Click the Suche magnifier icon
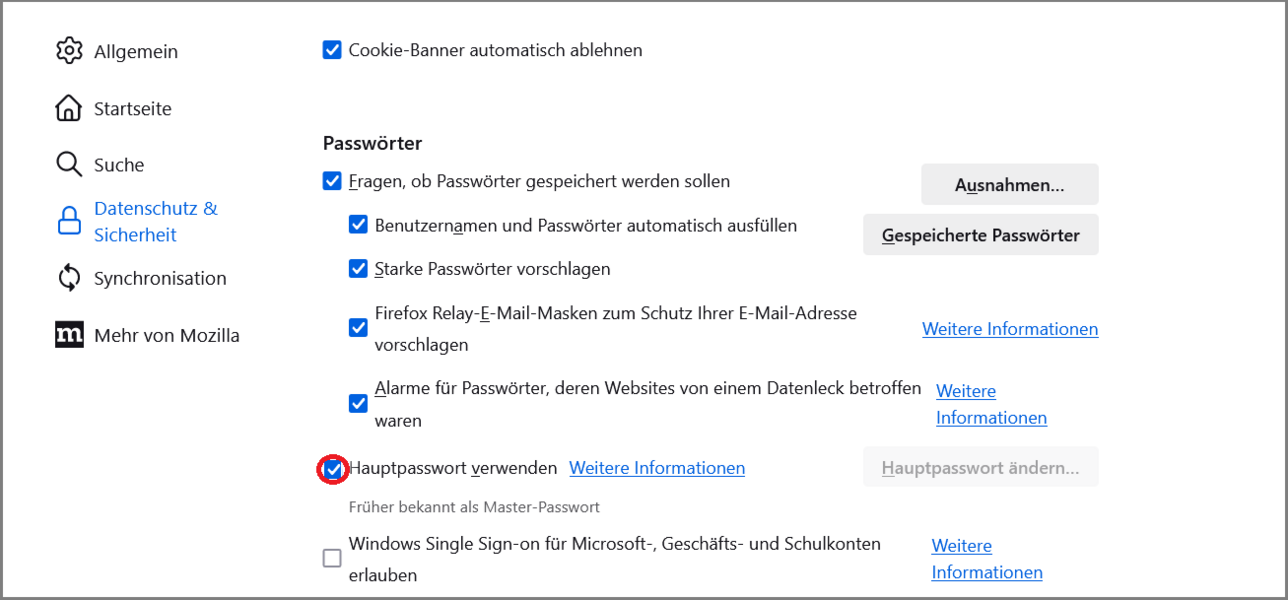 click(x=69, y=165)
